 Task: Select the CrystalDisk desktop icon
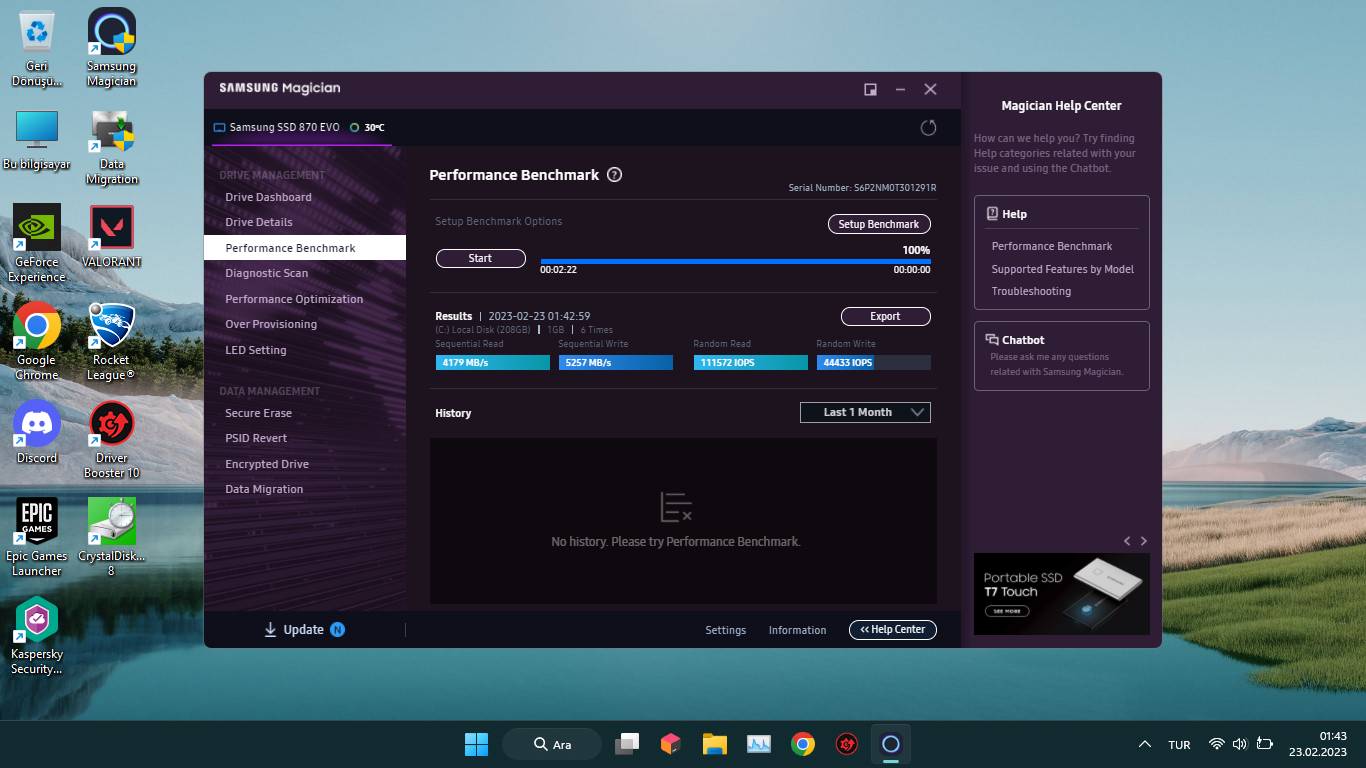pyautogui.click(x=112, y=538)
